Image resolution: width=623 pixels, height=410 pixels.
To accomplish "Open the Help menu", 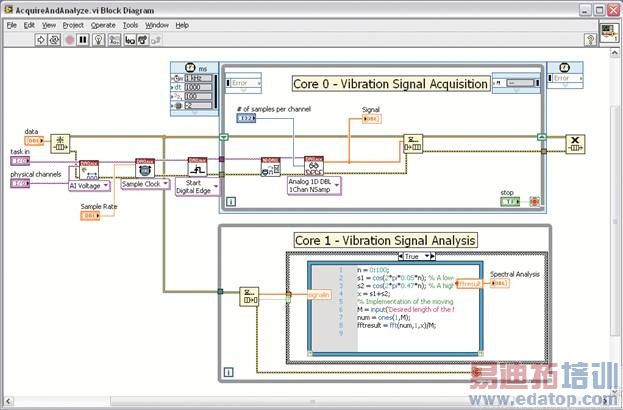I will point(182,25).
